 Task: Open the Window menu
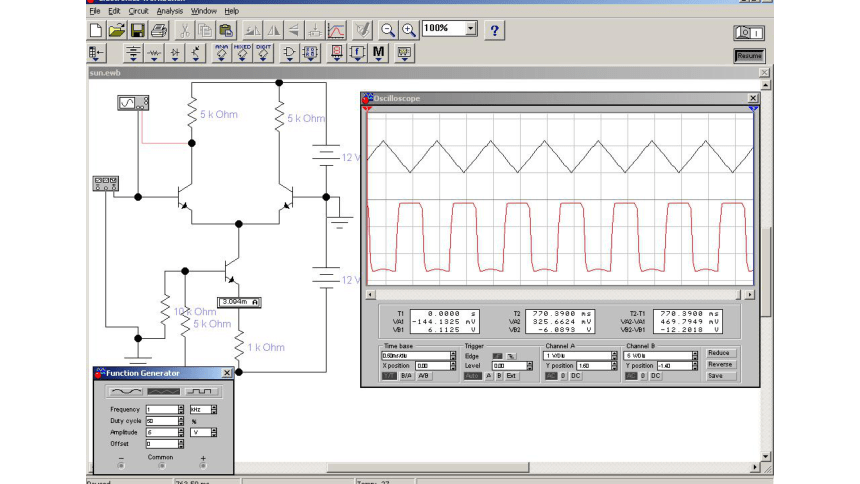[x=203, y=11]
